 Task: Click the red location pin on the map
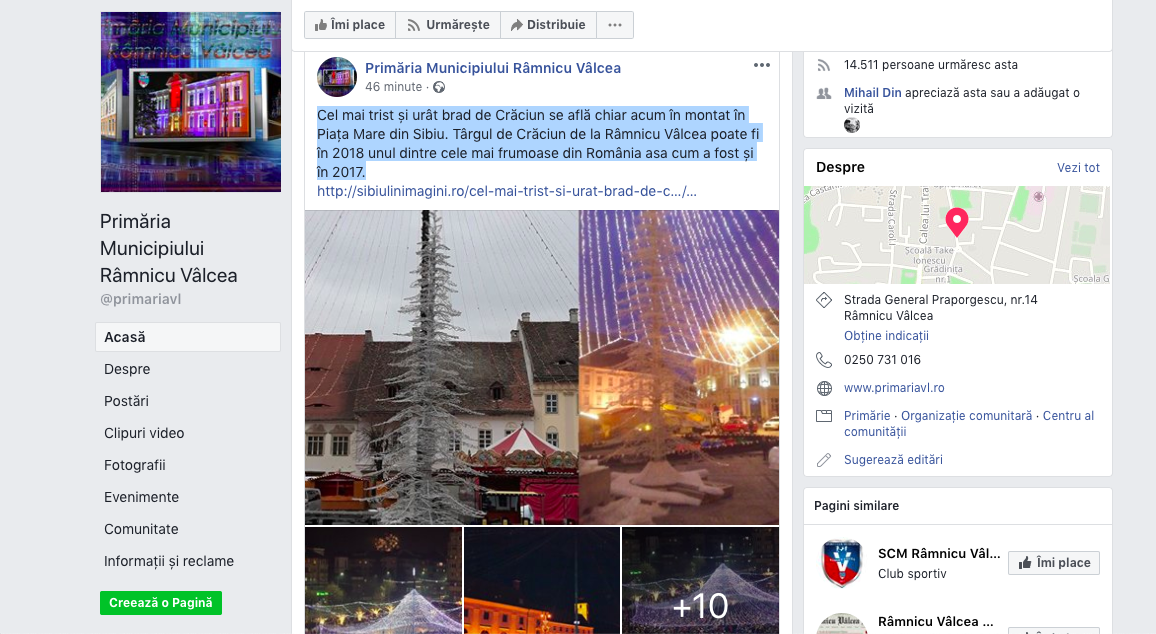[957, 221]
